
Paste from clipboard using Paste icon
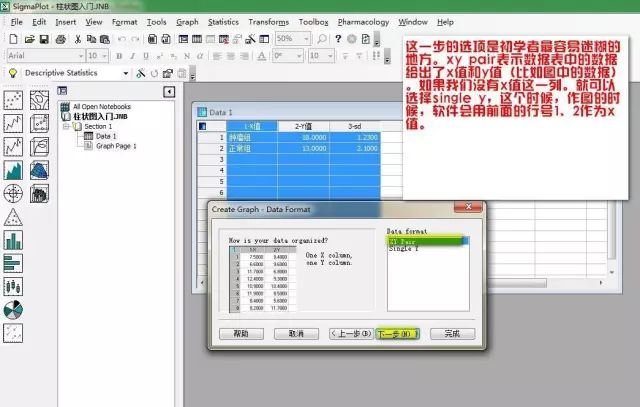tap(105, 39)
